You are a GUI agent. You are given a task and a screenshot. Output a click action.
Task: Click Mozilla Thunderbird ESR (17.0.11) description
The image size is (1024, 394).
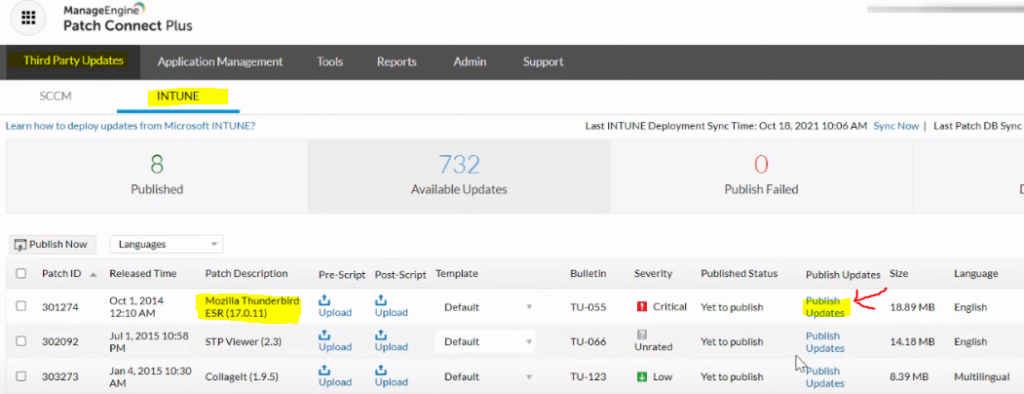tap(252, 306)
